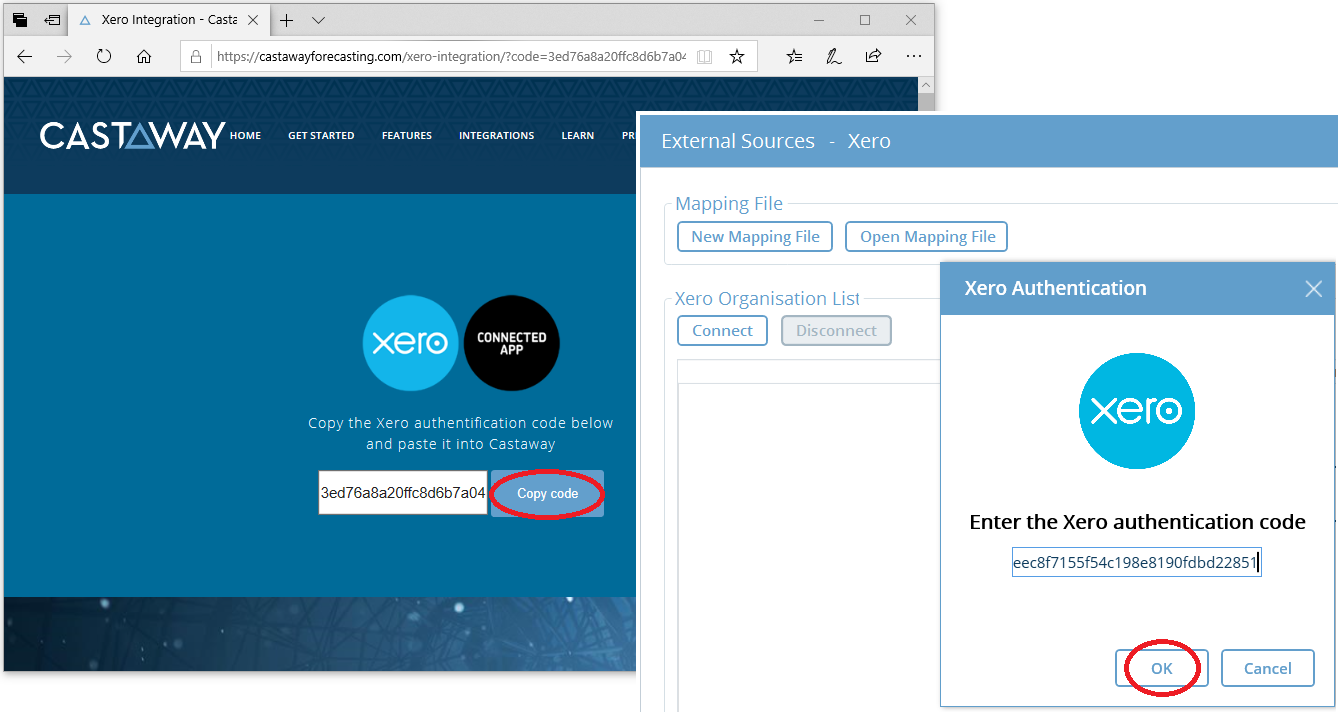This screenshot has width=1341, height=712.
Task: Click the Add notes pen icon
Action: click(x=833, y=57)
